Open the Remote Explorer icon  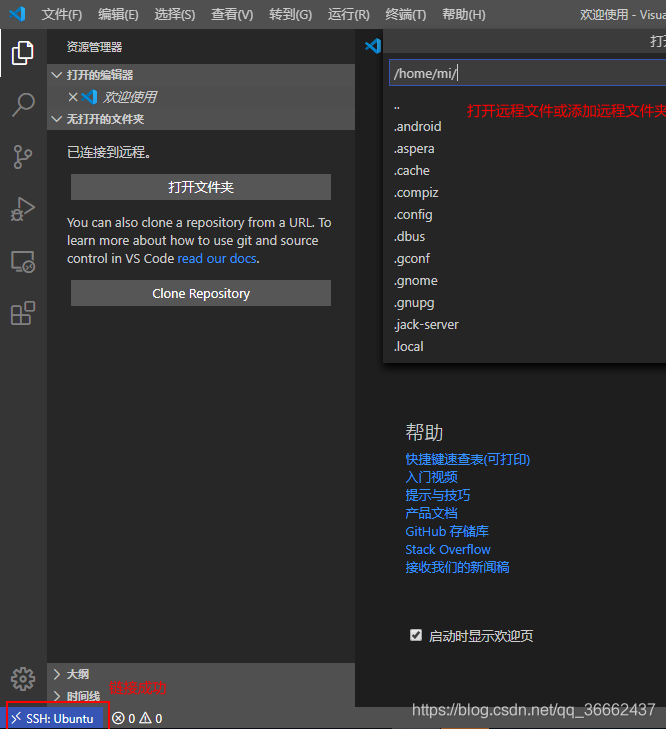click(23, 261)
